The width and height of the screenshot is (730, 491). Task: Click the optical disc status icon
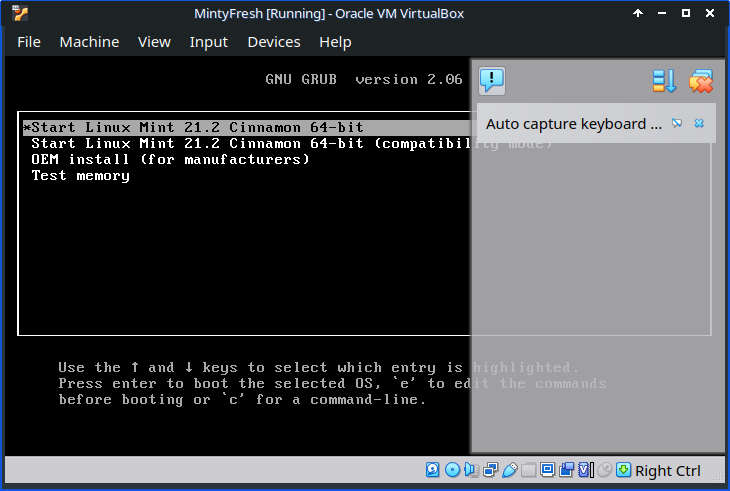(452, 470)
